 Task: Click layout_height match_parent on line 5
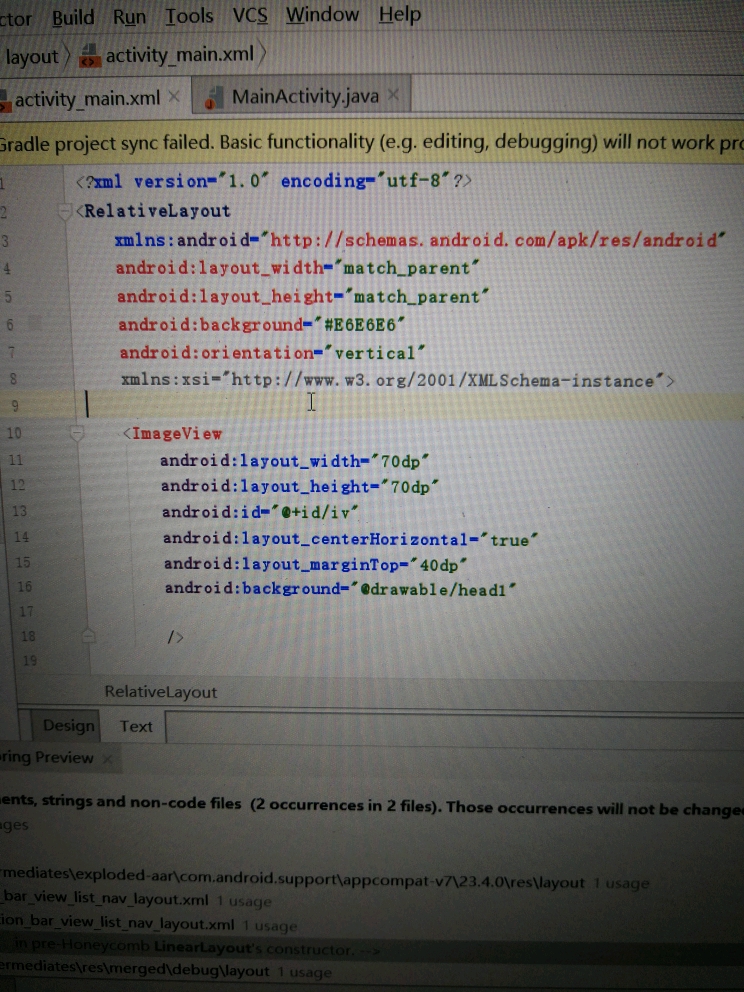click(x=302, y=297)
